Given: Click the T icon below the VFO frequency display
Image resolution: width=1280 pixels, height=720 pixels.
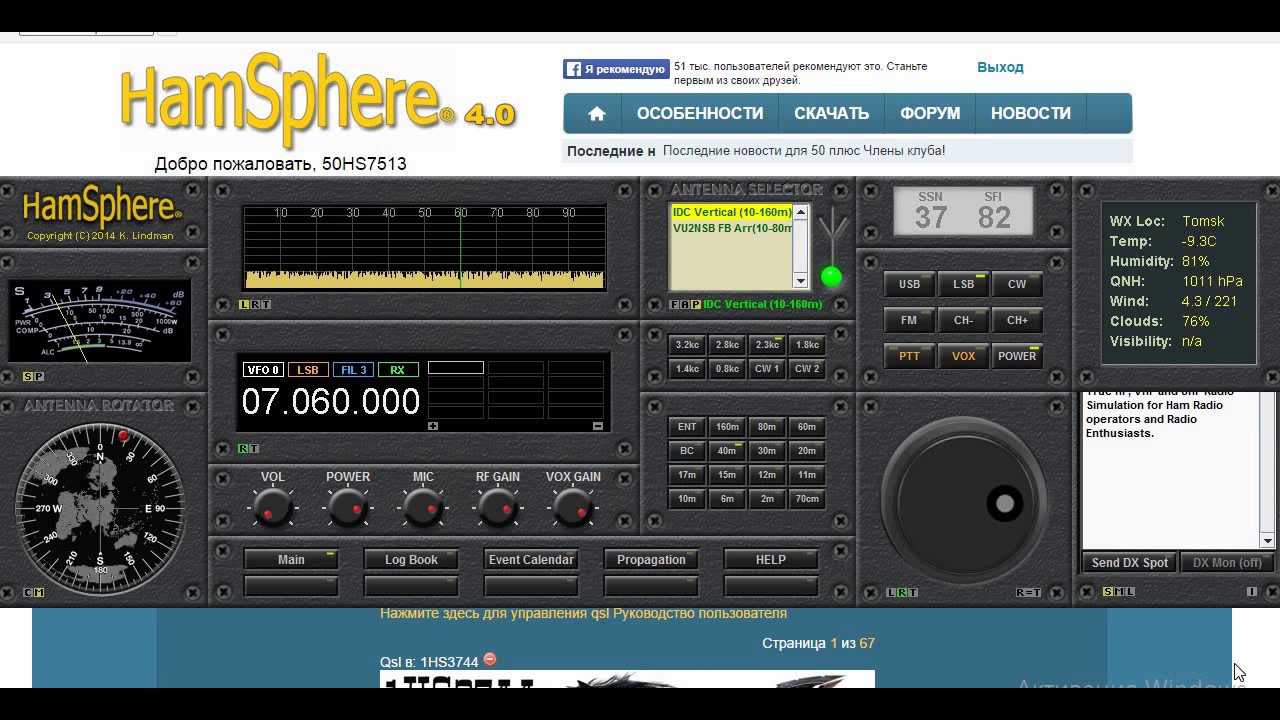Looking at the screenshot, I should (x=254, y=449).
